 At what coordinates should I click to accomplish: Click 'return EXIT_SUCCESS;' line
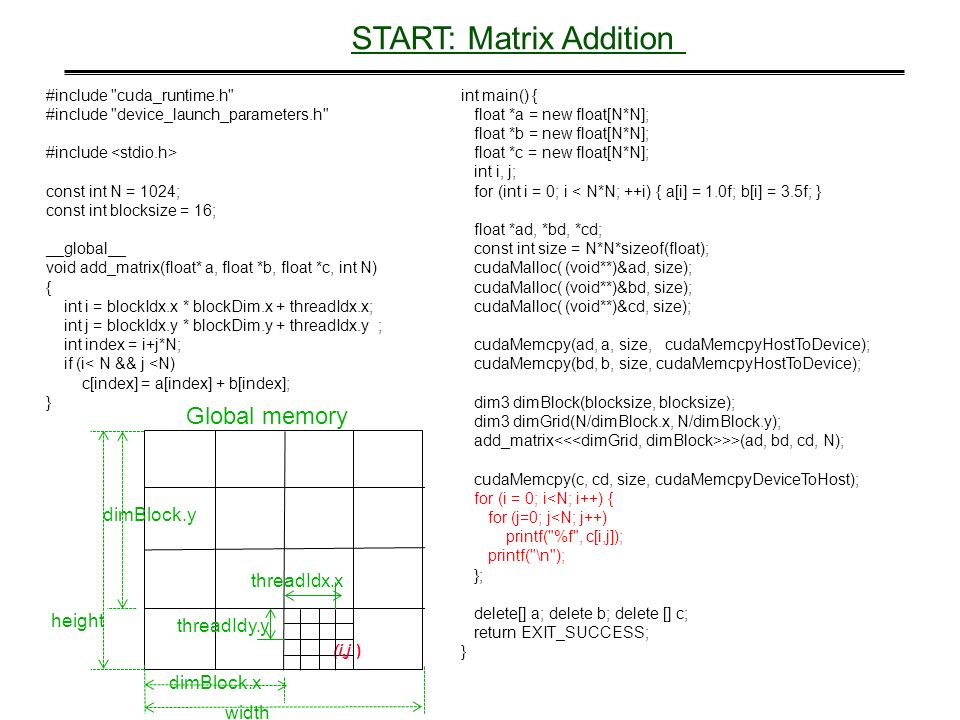pyautogui.click(x=561, y=632)
